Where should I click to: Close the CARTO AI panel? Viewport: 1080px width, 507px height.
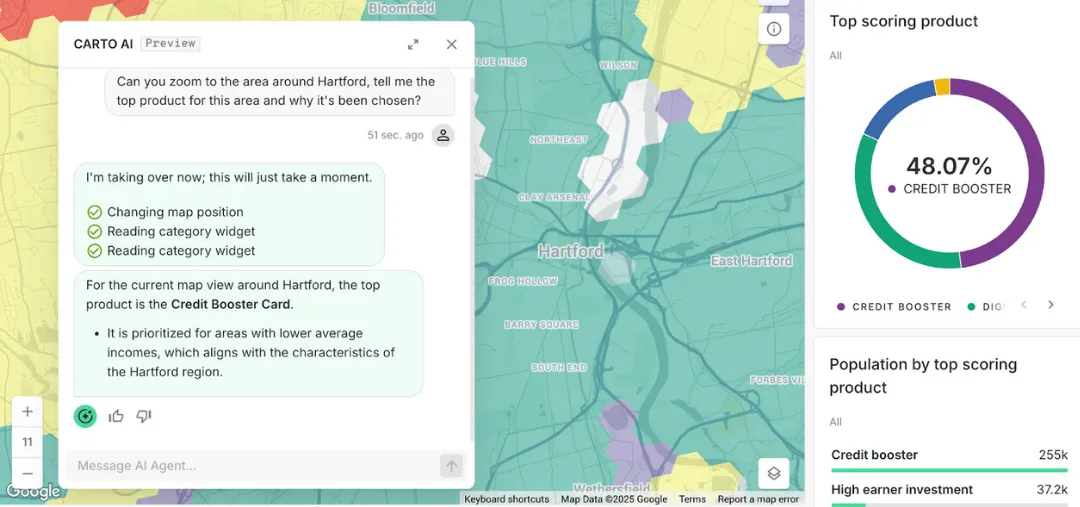(451, 44)
